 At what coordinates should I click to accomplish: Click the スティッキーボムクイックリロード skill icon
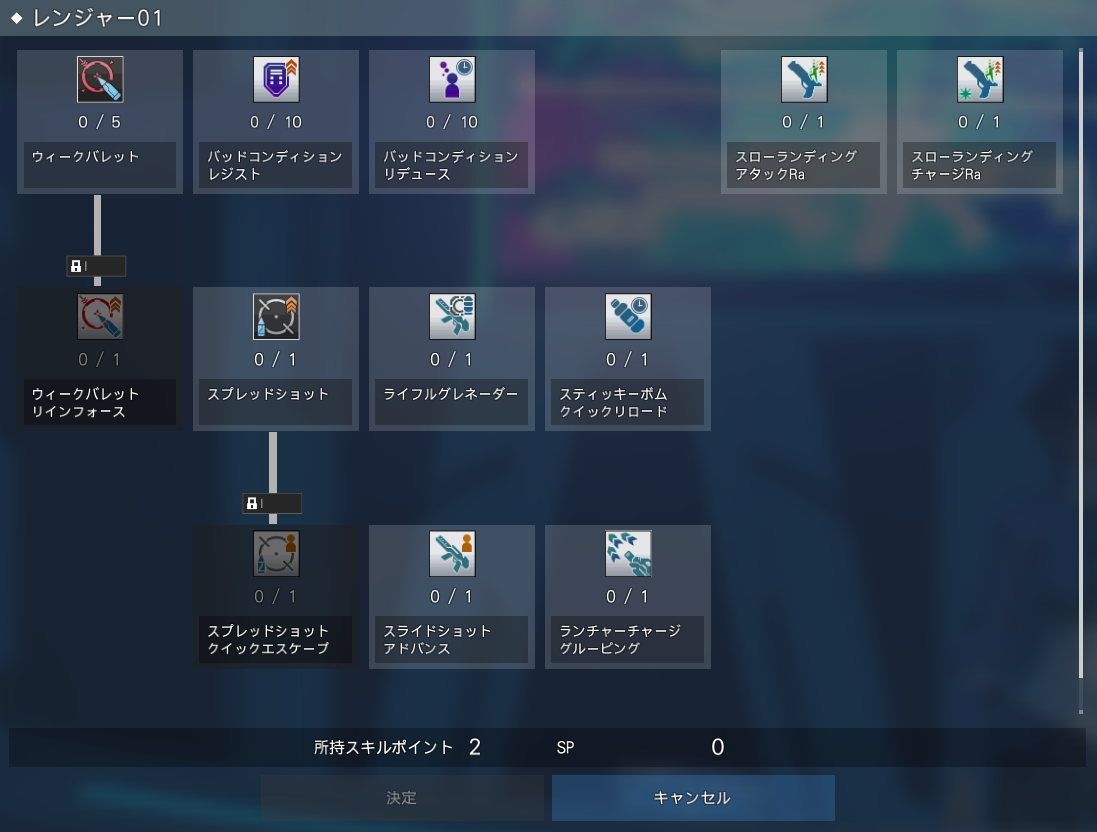628,316
